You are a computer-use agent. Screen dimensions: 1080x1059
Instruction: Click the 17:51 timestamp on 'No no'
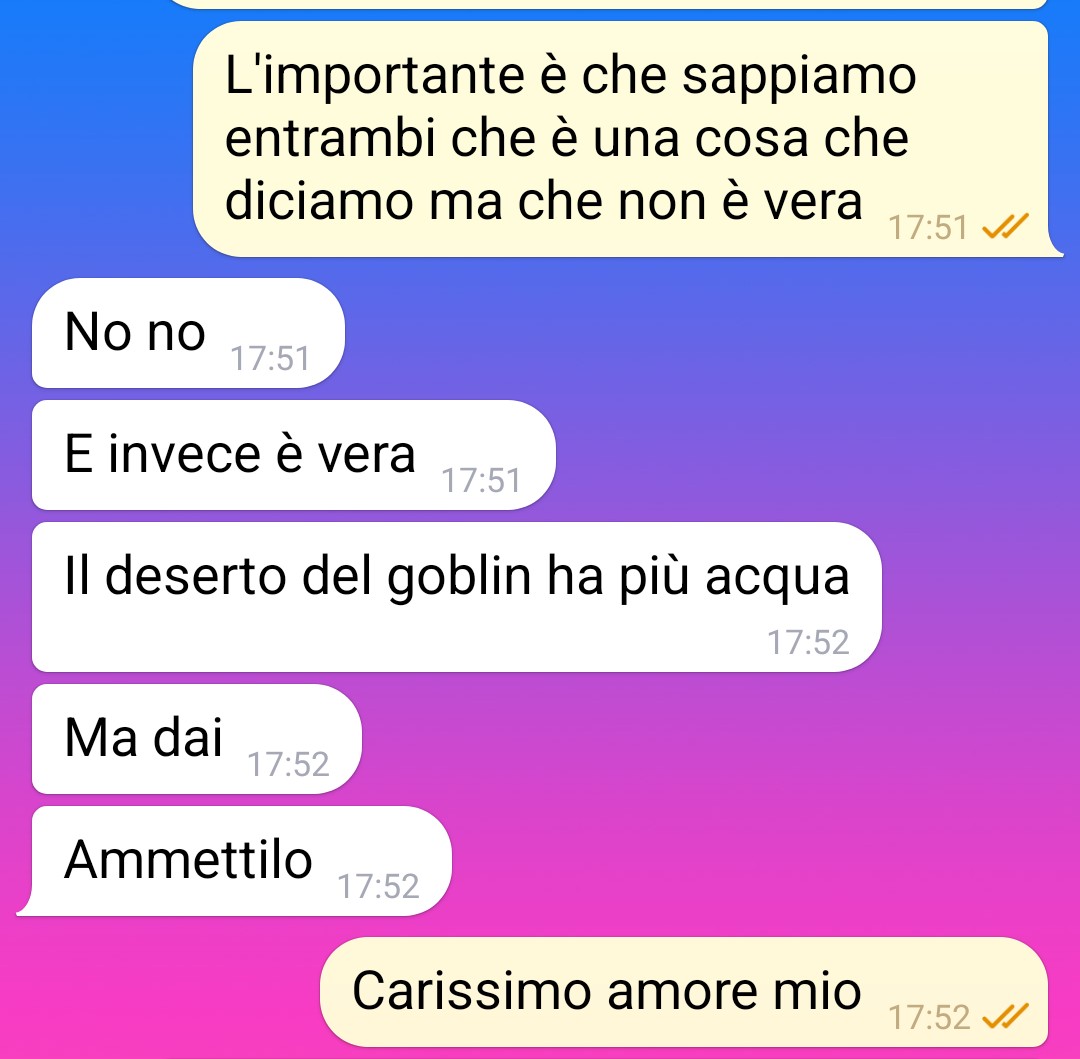270,359
